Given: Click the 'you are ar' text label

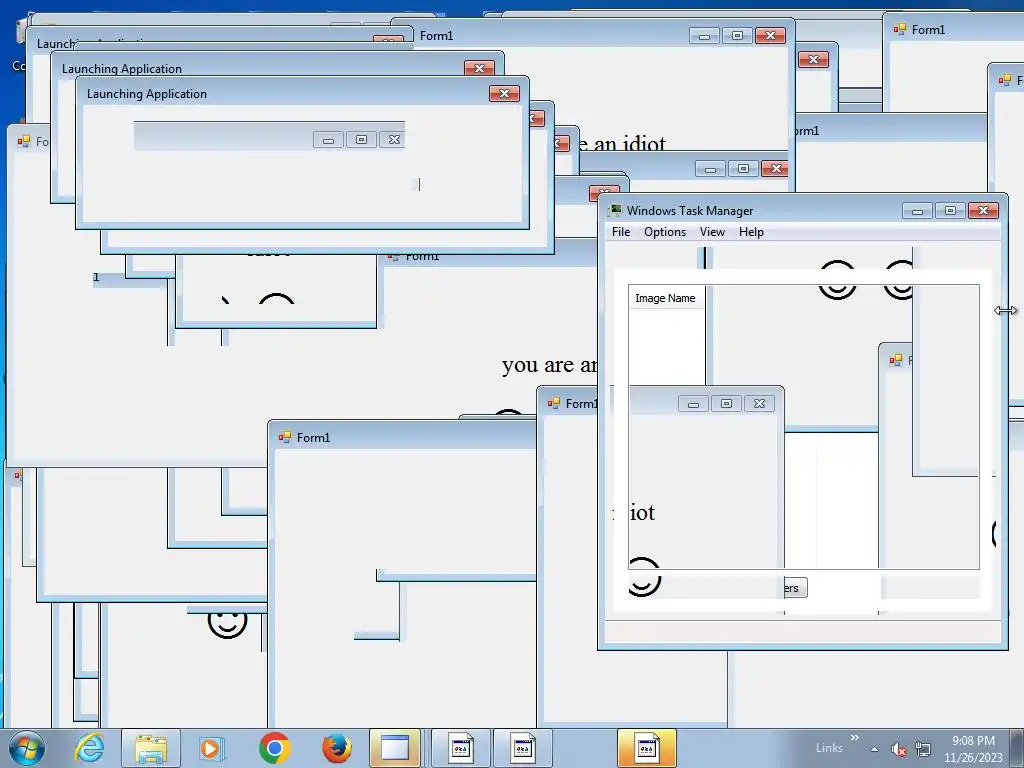Looking at the screenshot, I should [x=549, y=365].
